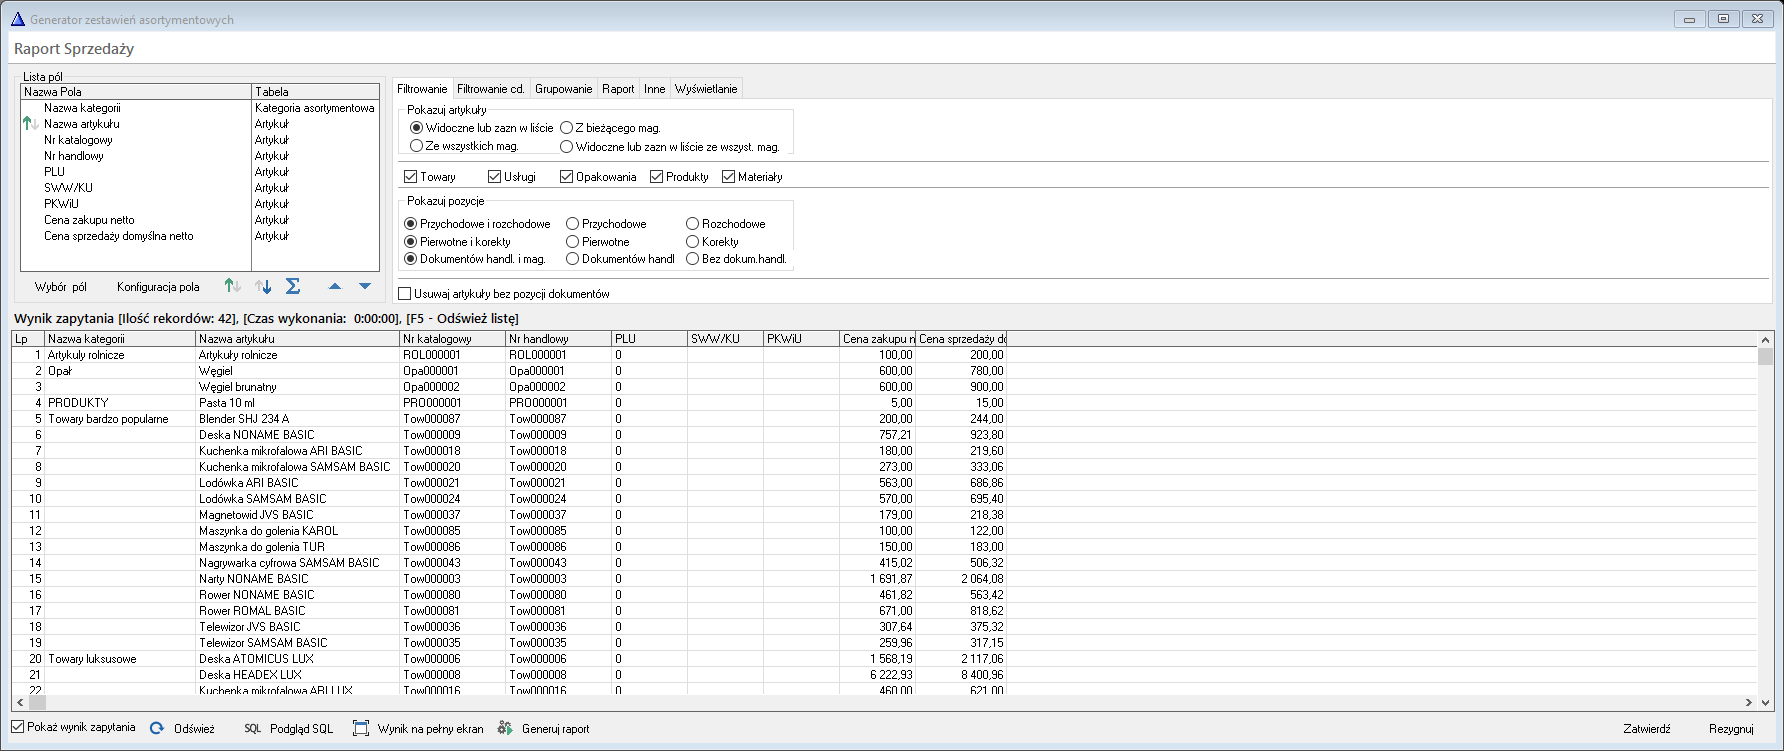The image size is (1784, 751).
Task: Switch to the Filtrowanie cd. tab
Action: pyautogui.click(x=491, y=89)
